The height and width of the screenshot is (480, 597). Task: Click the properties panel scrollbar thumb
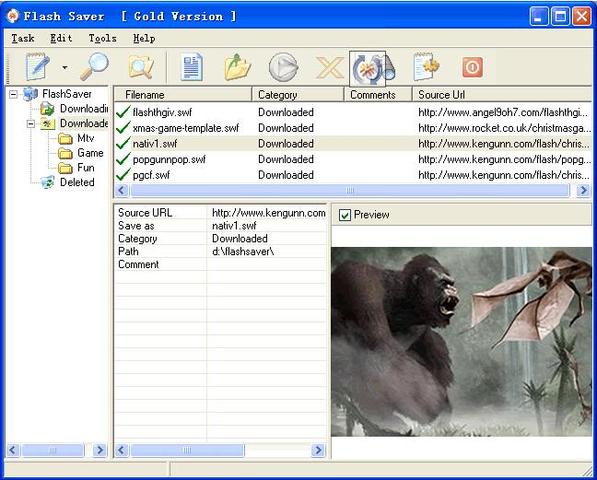click(x=187, y=450)
